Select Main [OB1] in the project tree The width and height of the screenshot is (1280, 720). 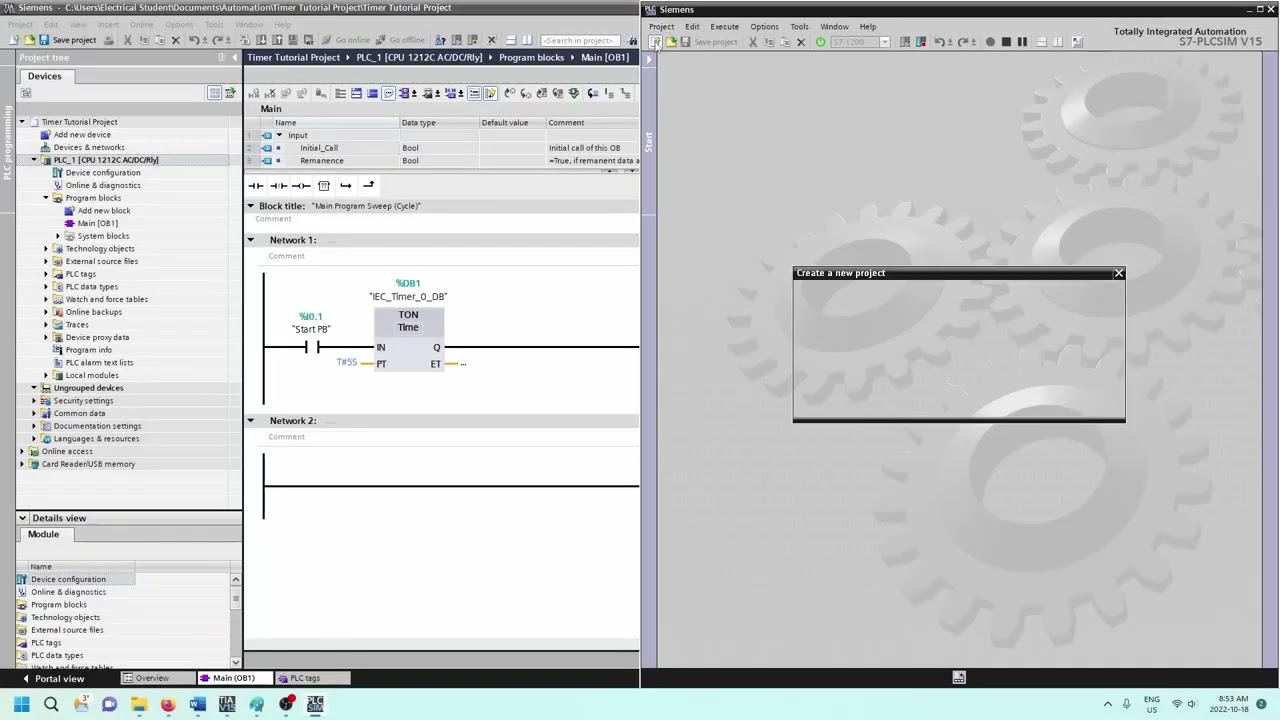click(x=97, y=223)
